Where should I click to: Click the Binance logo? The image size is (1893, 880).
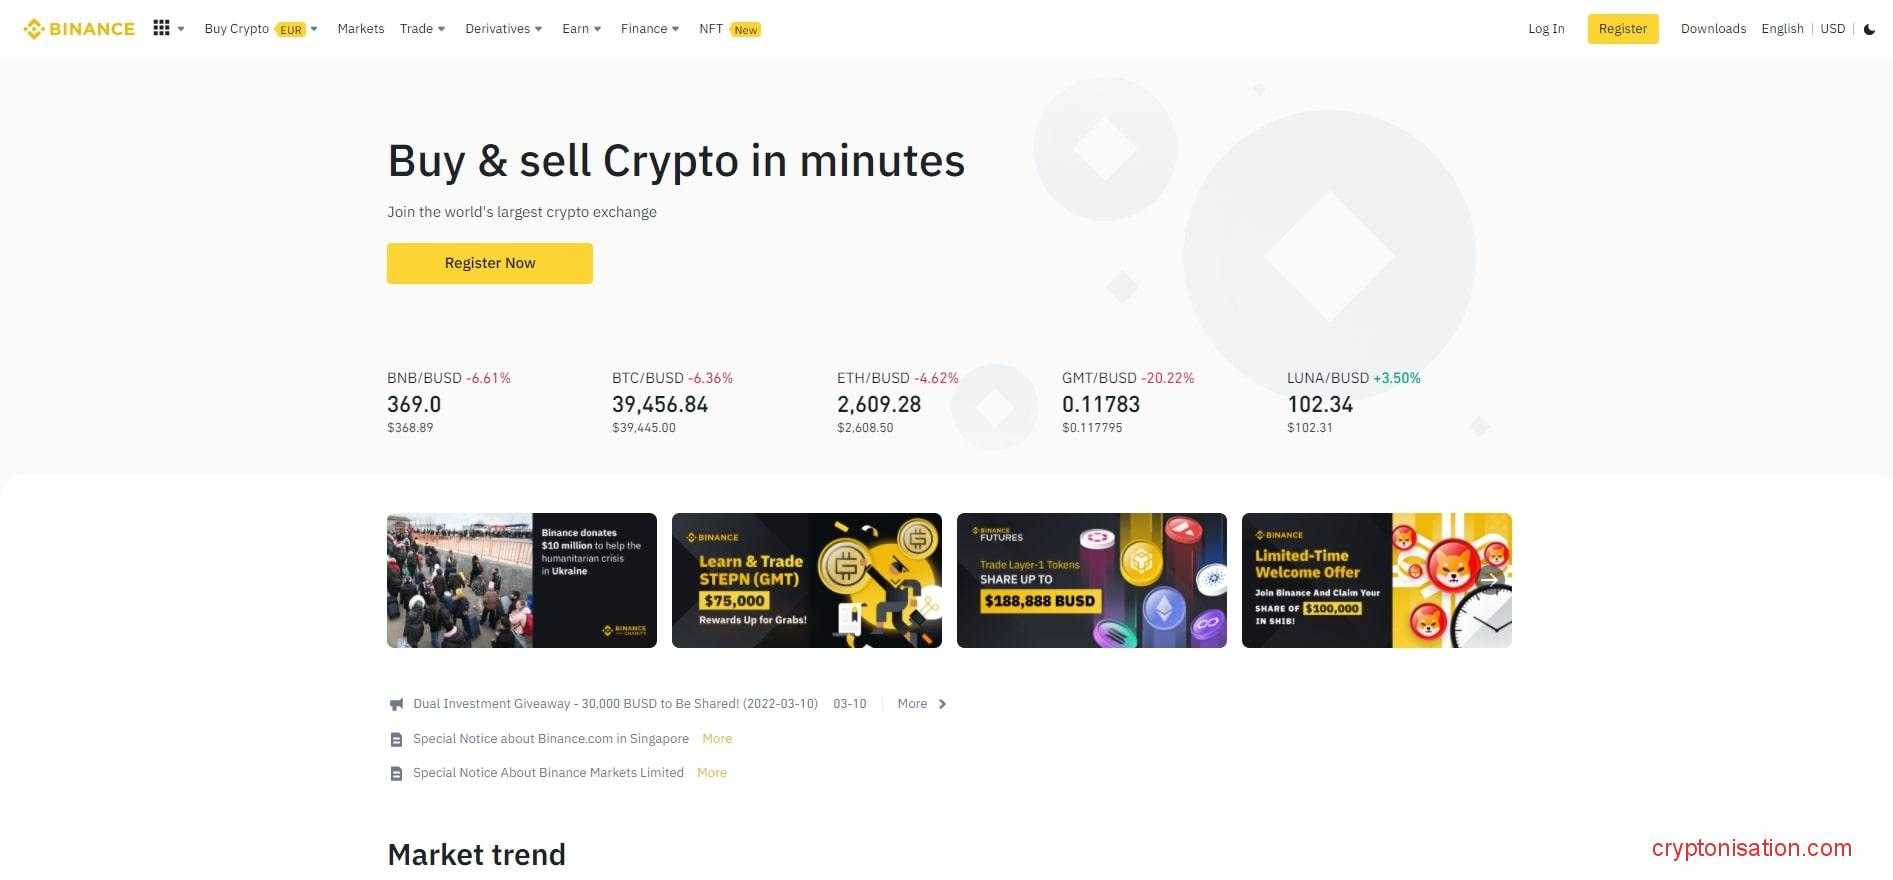point(79,29)
